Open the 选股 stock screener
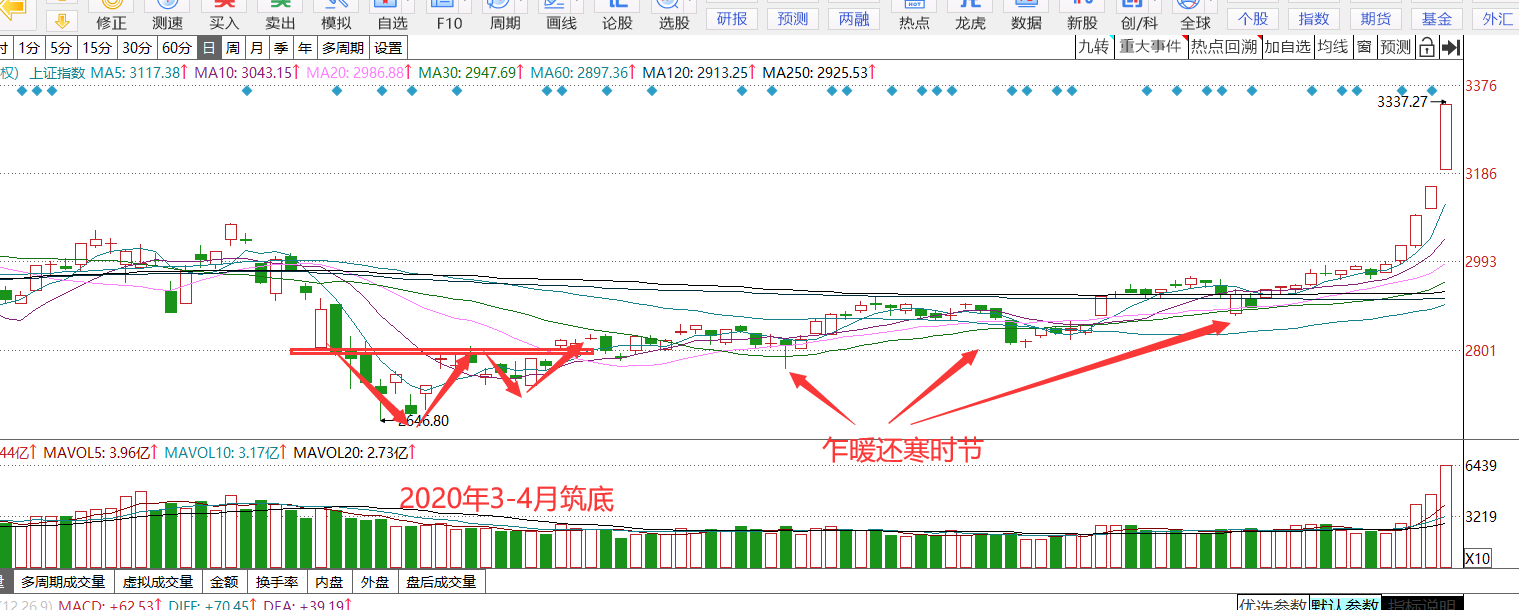The height and width of the screenshot is (610, 1519). pyautogui.click(x=674, y=16)
